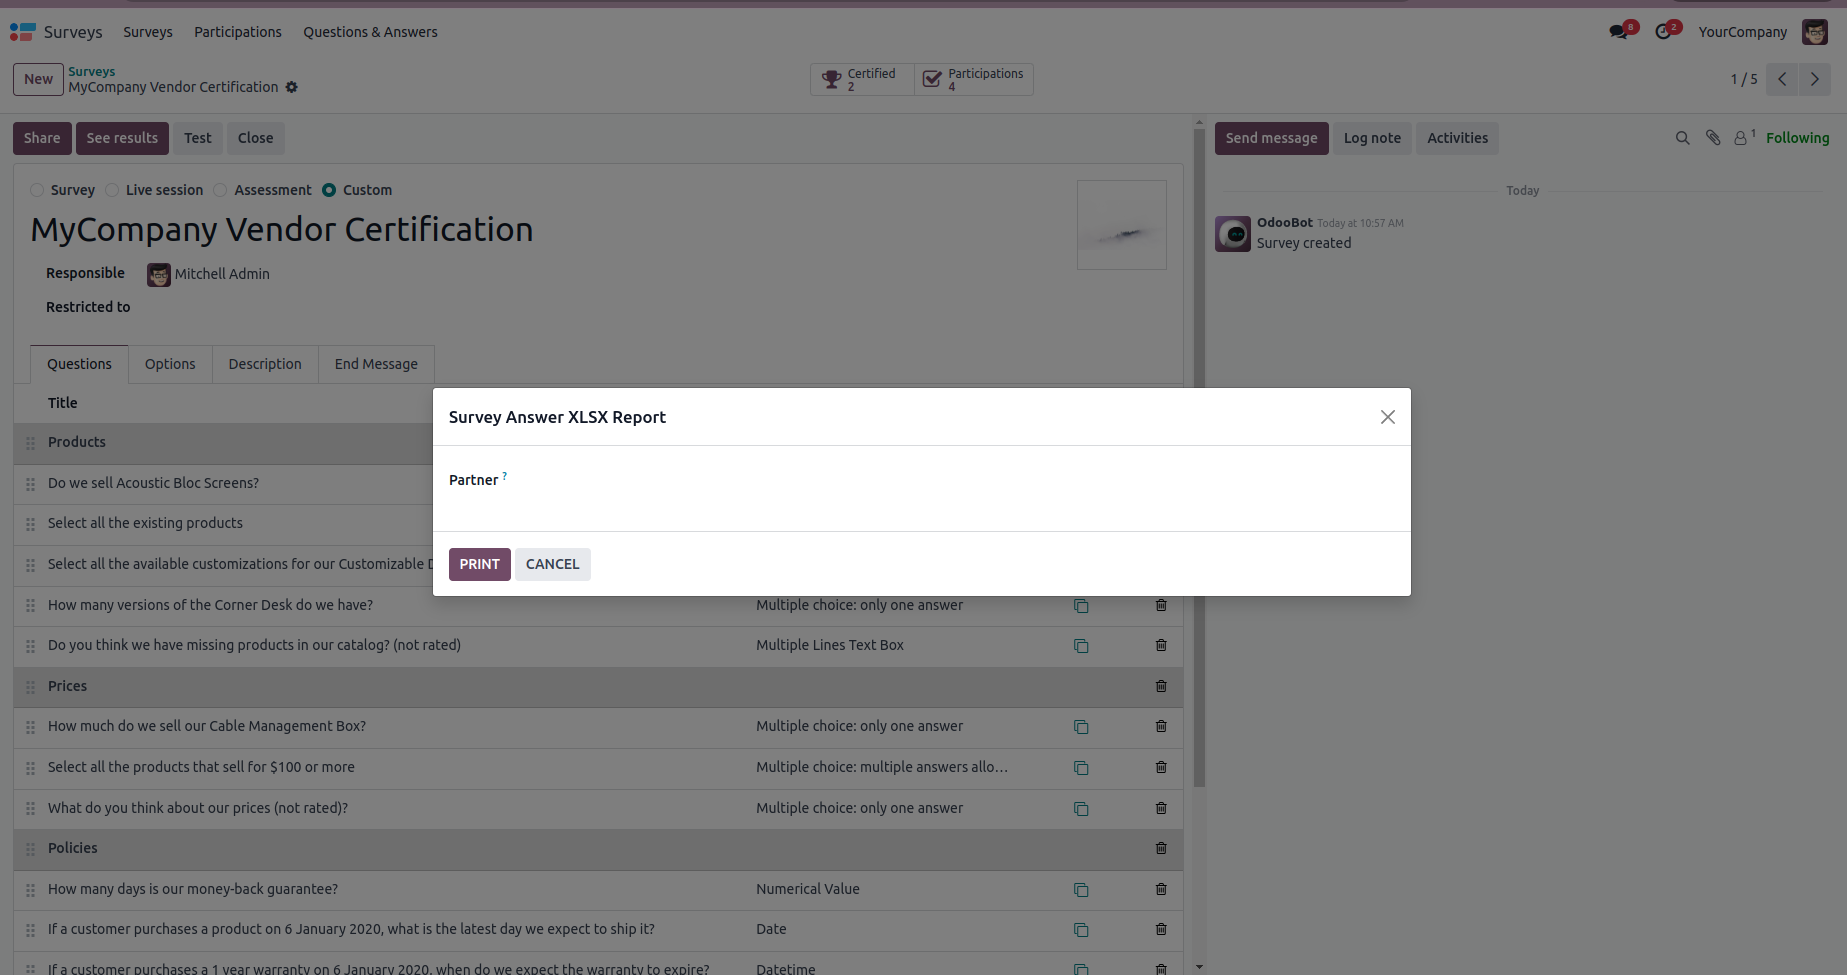Open the activities clock icon

click(1663, 32)
